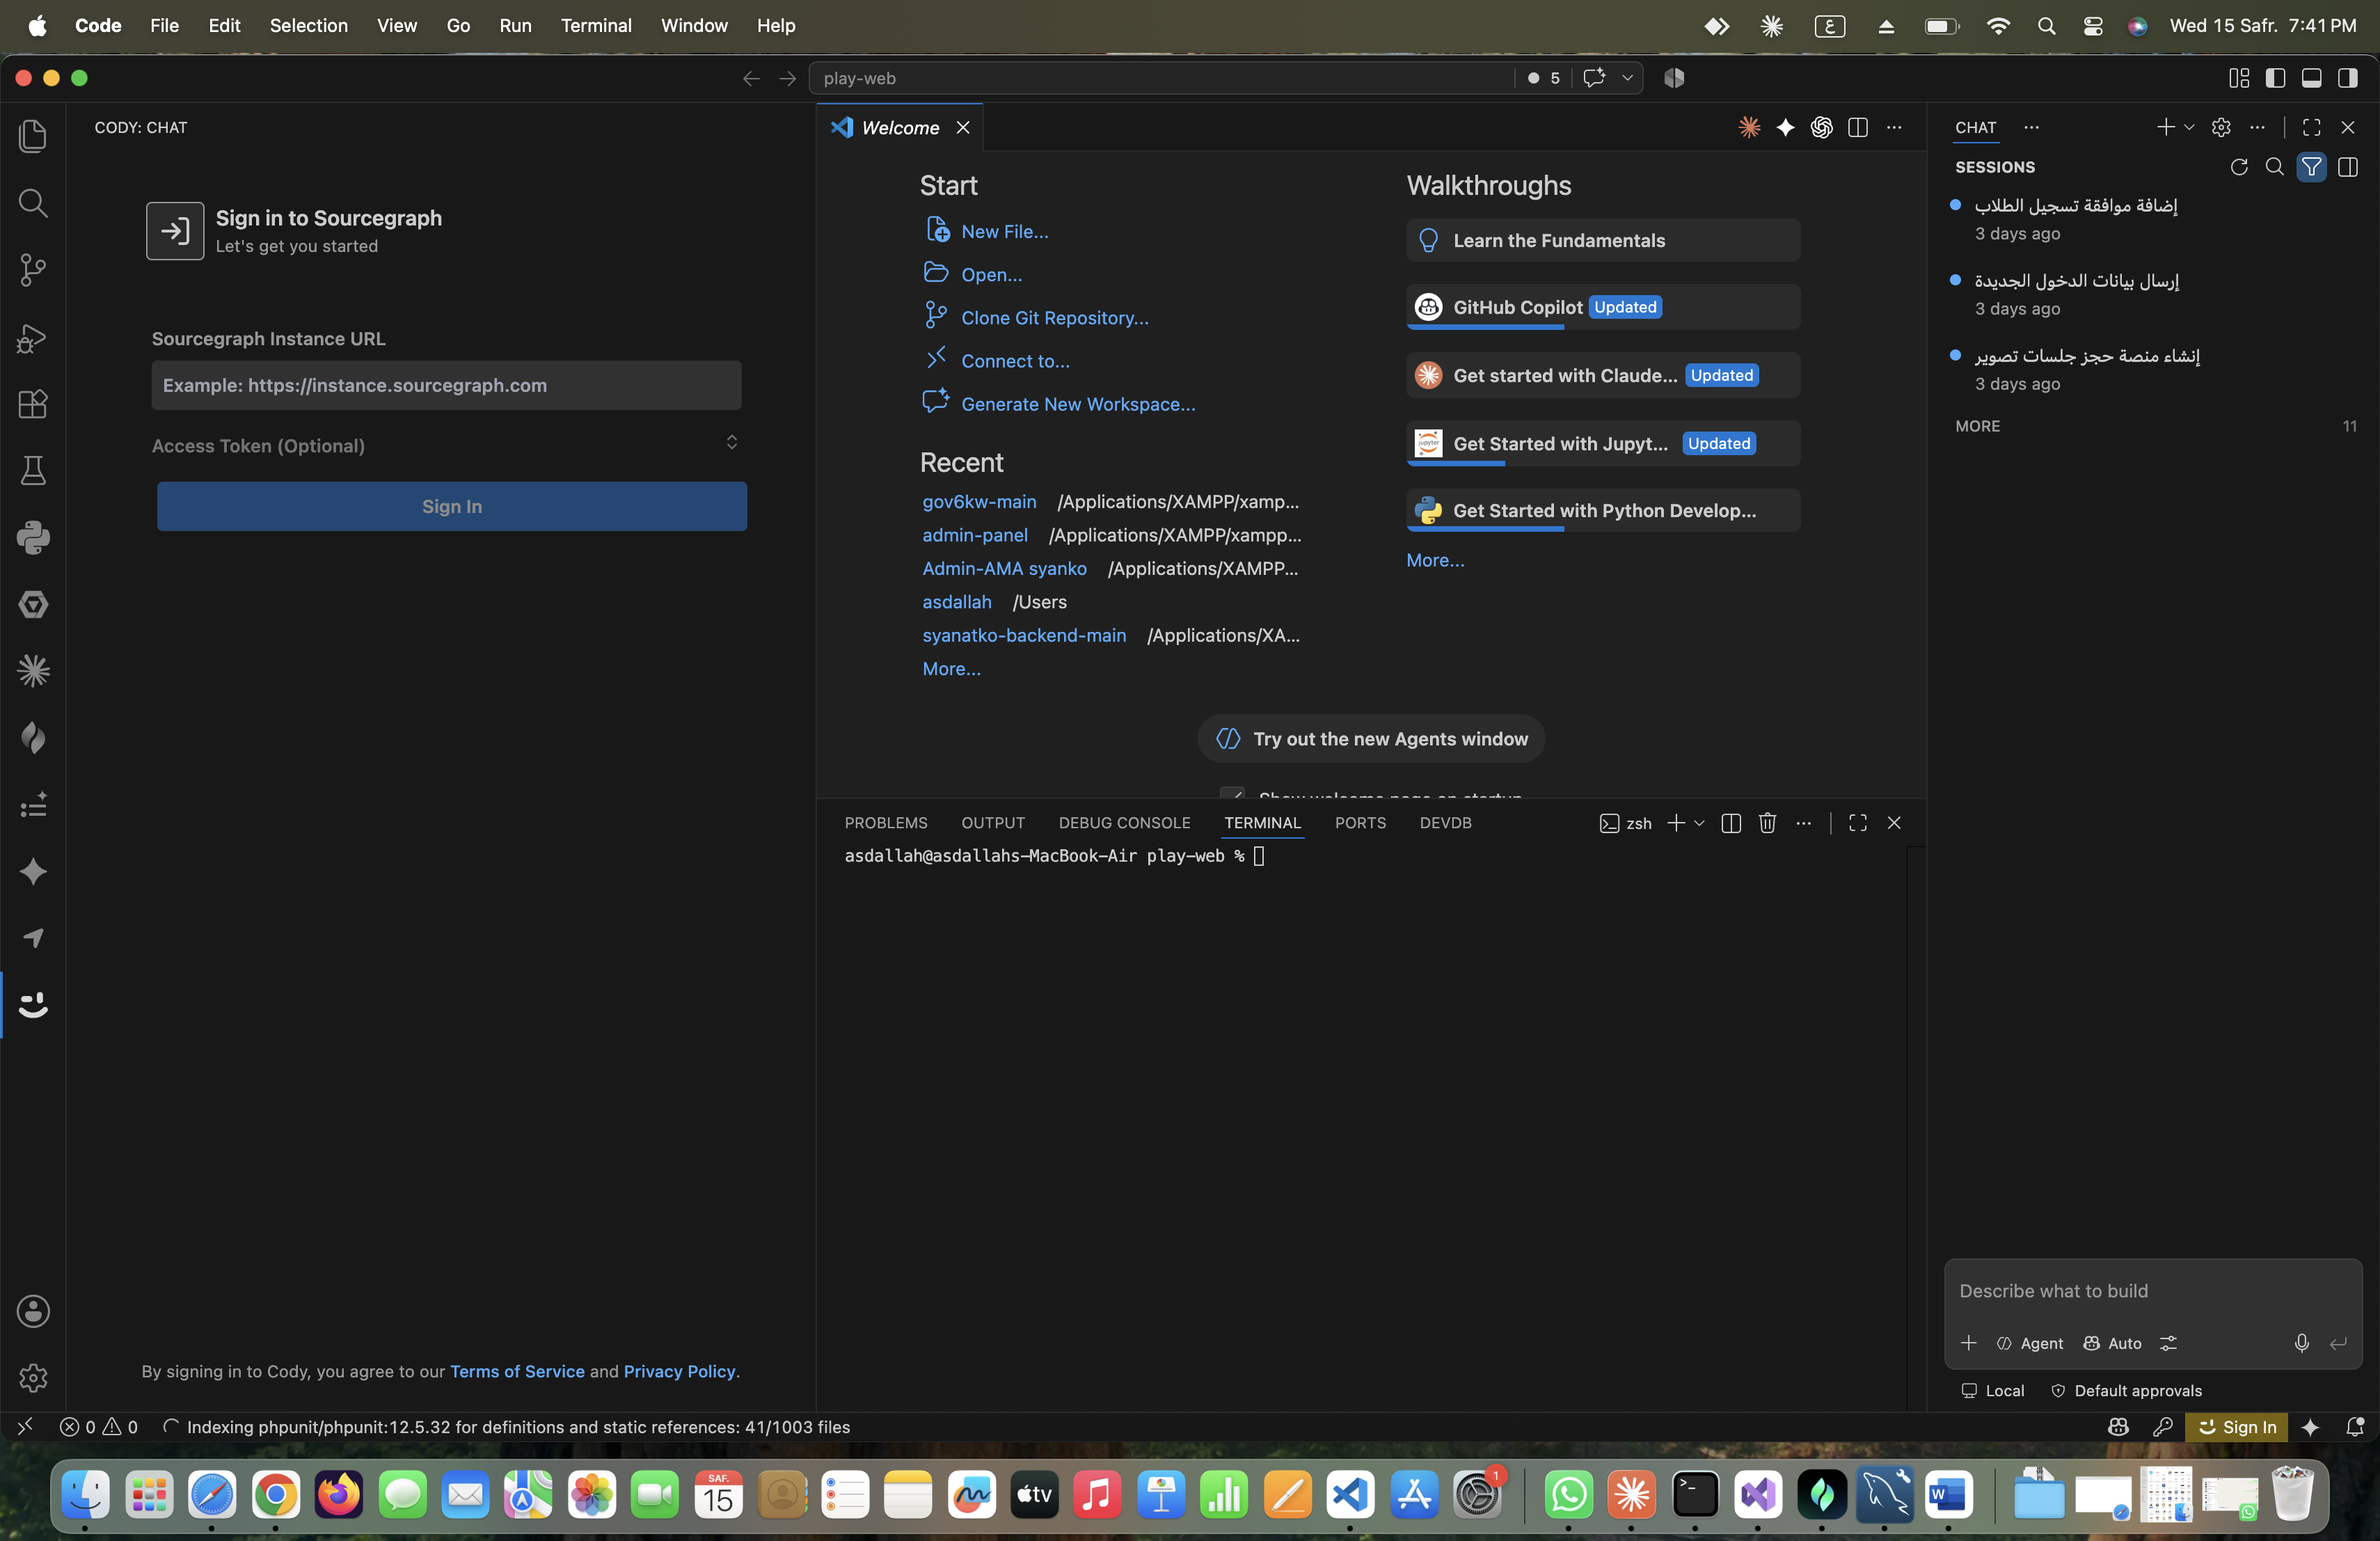The image size is (2380, 1541).
Task: Open the Source Control view
Action: (x=33, y=270)
